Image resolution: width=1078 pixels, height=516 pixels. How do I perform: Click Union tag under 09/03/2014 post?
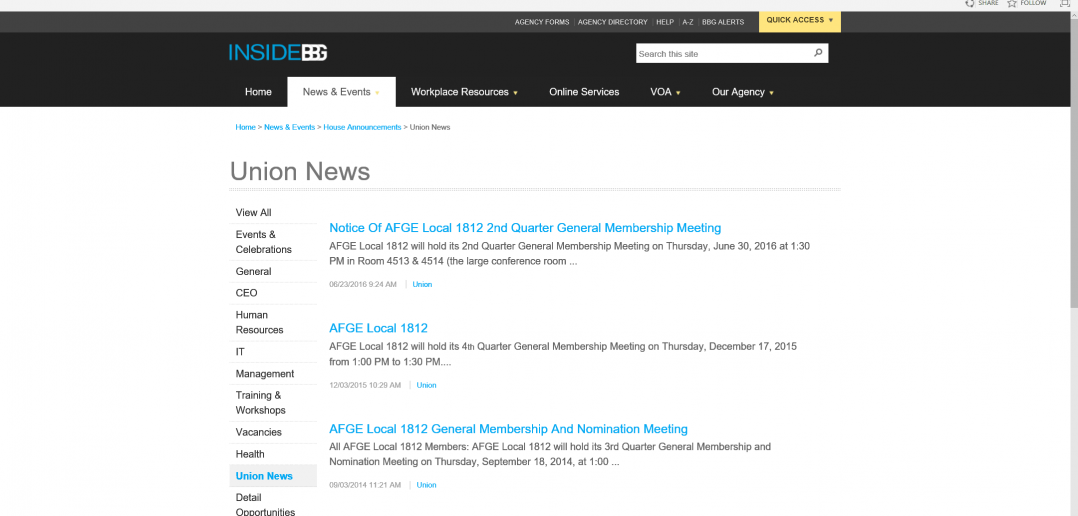point(426,485)
